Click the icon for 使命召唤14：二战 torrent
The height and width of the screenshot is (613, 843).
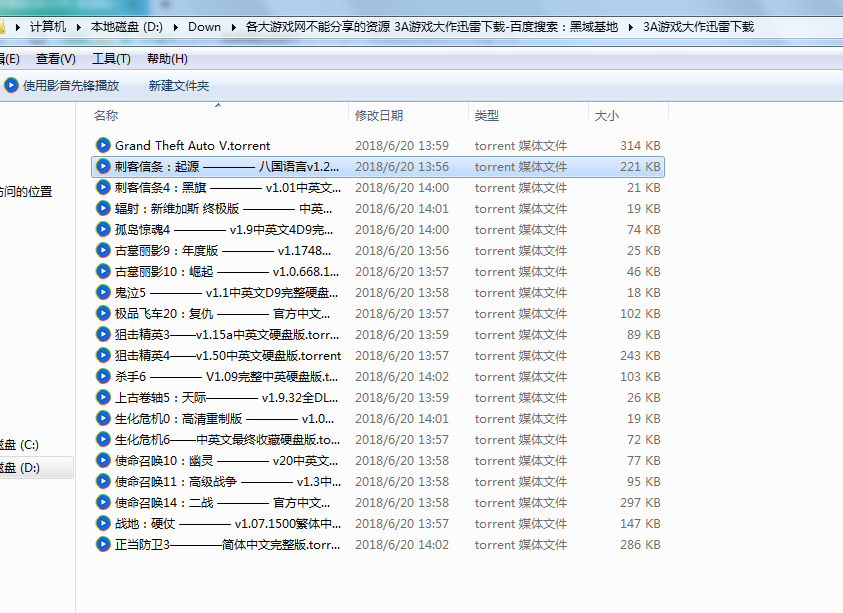tap(103, 502)
